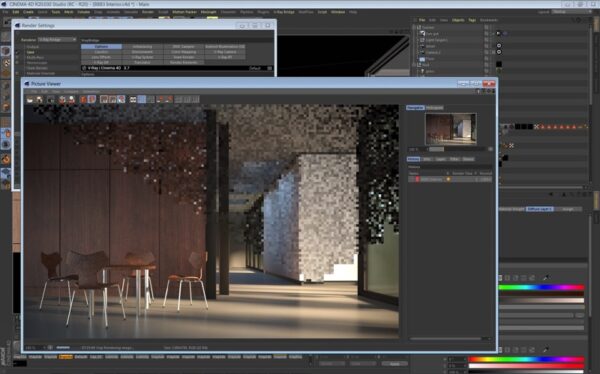Switch to the Histogram tab in Picture Viewer
Screen dimensions: 600x374
pos(434,108)
